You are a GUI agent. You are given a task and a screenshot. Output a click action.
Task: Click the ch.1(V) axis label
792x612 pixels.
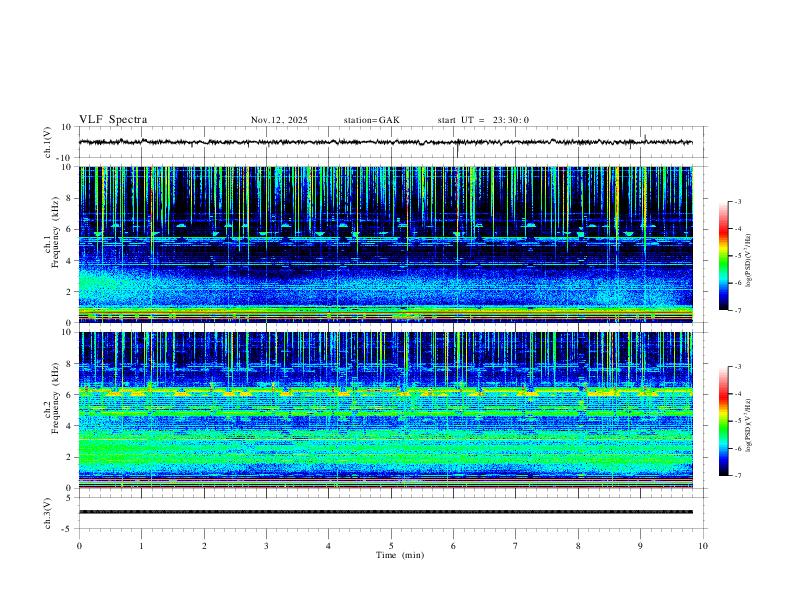coord(48,142)
